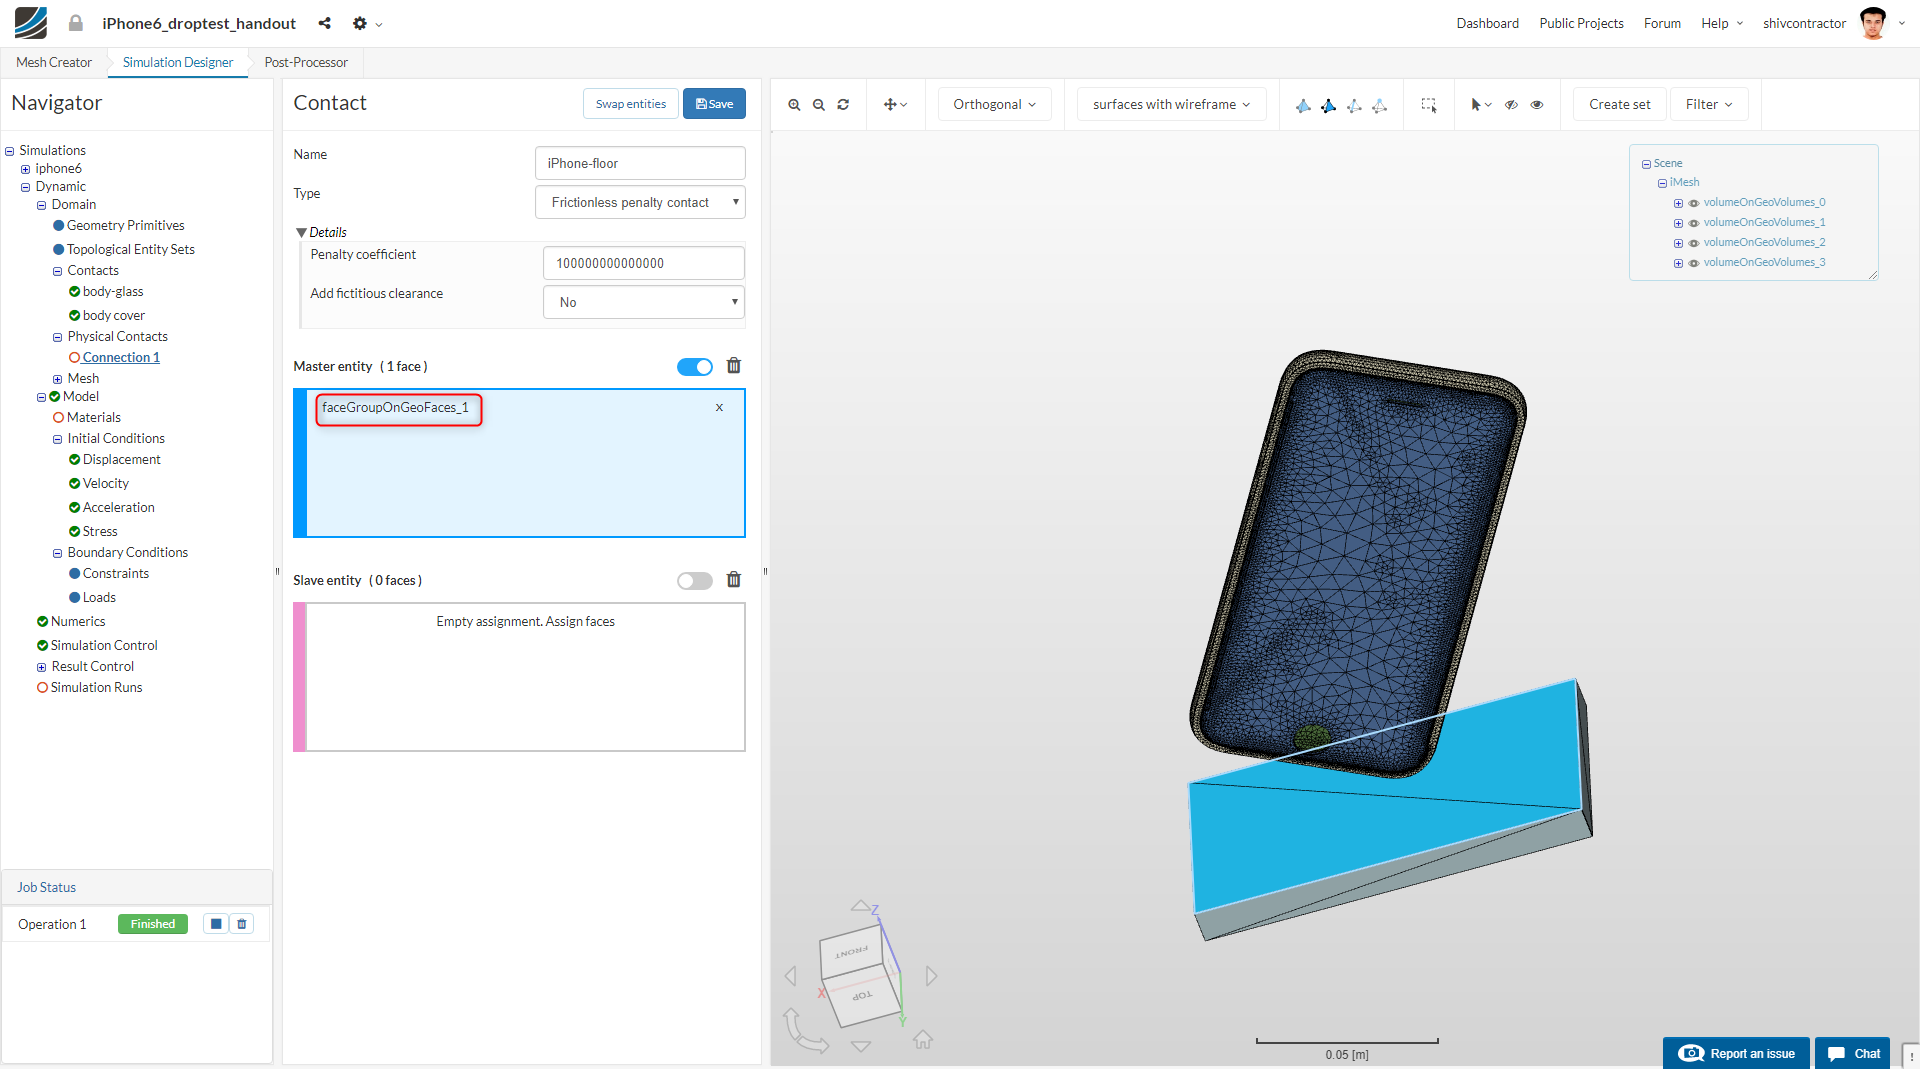Screen dimensions: 1920x1069
Task: Open the Forum menu item
Action: click(x=1661, y=23)
